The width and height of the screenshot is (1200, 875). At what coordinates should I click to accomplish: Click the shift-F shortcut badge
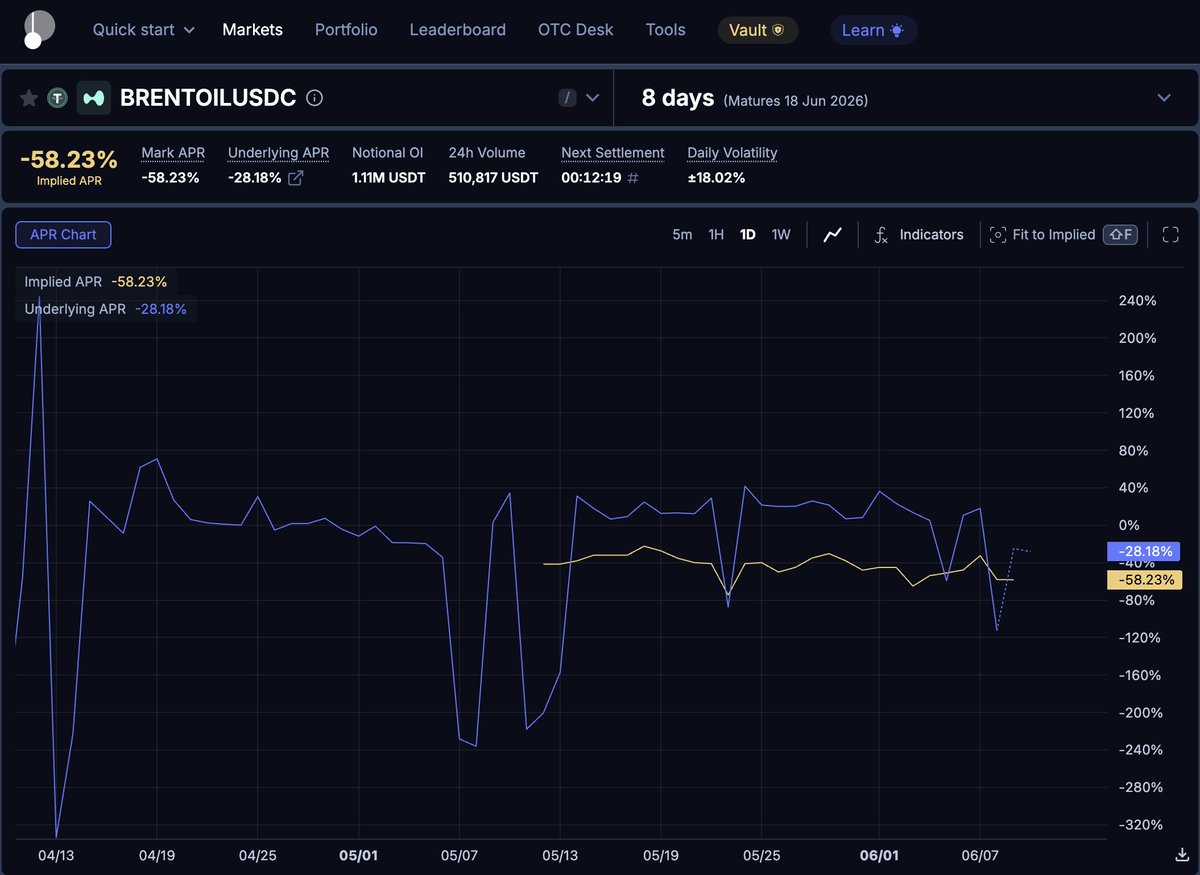1120,235
